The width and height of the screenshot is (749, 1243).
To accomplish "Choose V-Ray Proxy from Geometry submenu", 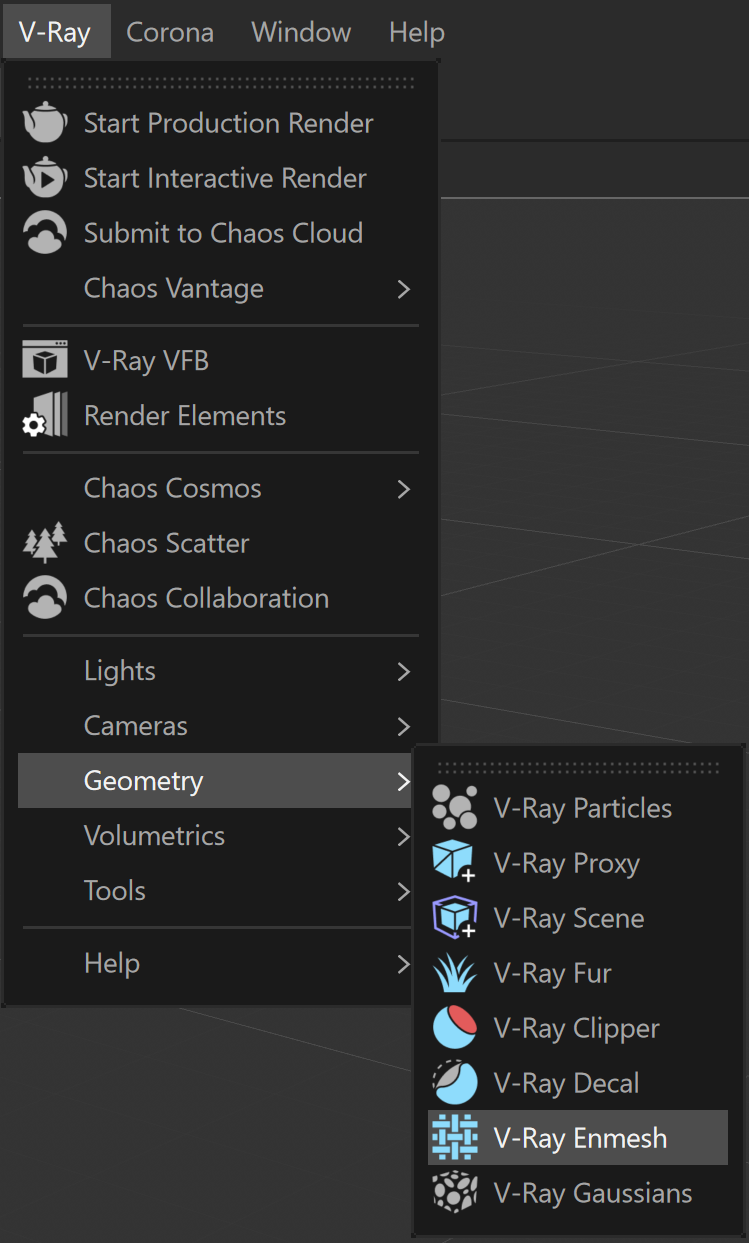I will pos(578,863).
